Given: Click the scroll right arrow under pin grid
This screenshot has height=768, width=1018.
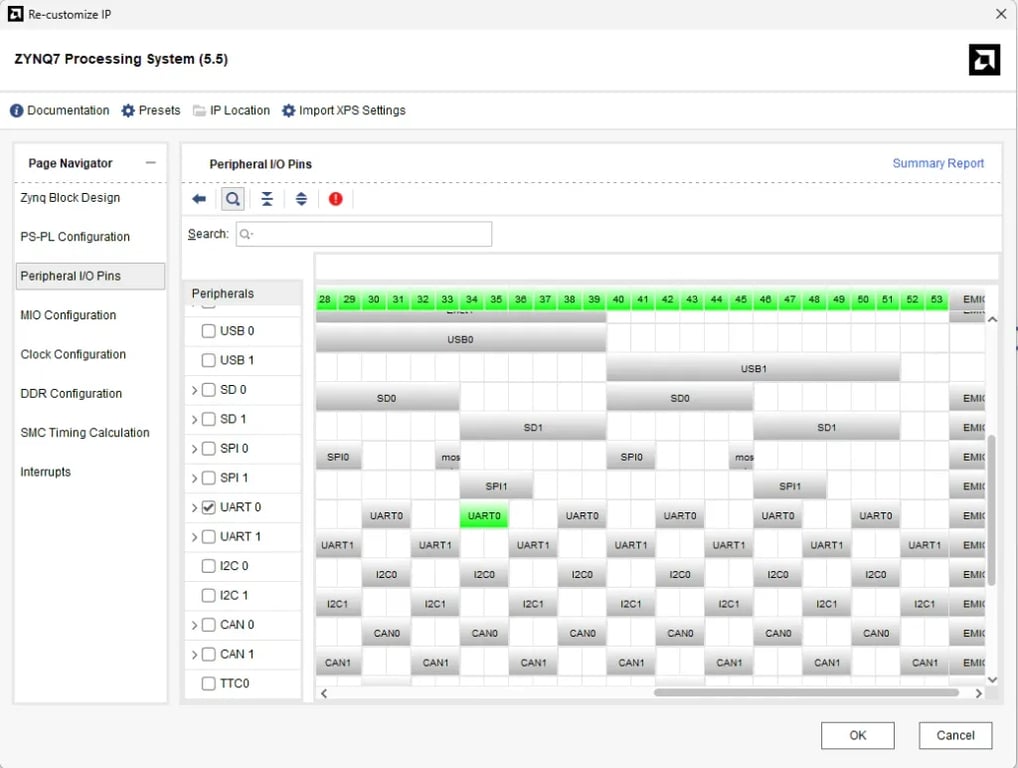Looking at the screenshot, I should [x=978, y=693].
